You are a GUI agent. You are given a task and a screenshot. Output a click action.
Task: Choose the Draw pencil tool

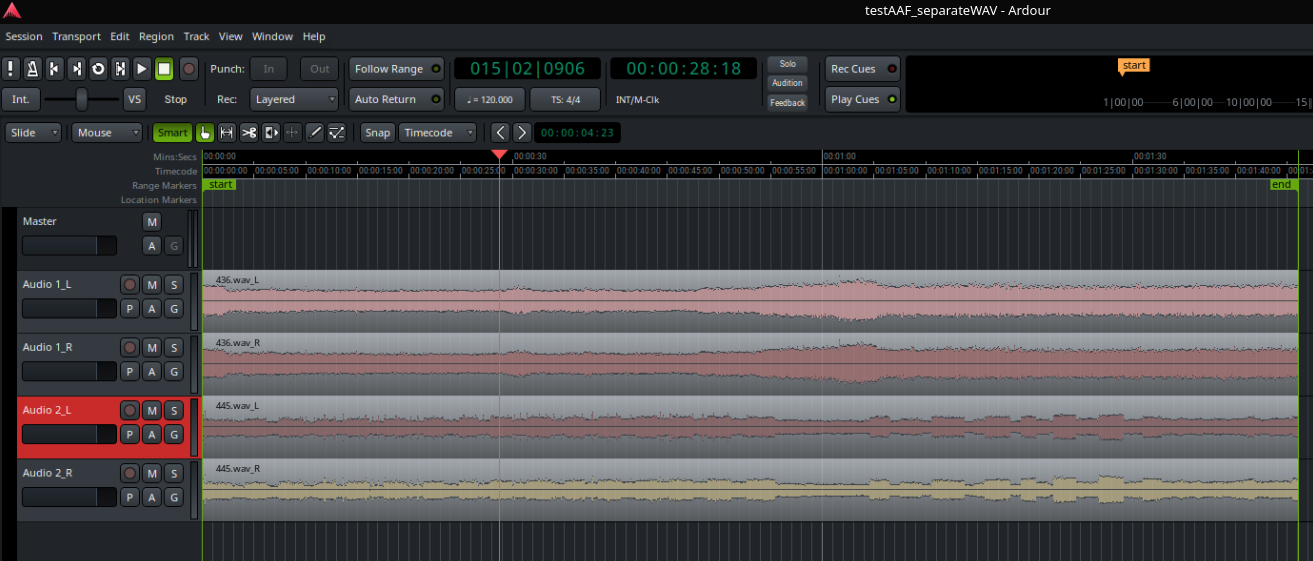314,133
